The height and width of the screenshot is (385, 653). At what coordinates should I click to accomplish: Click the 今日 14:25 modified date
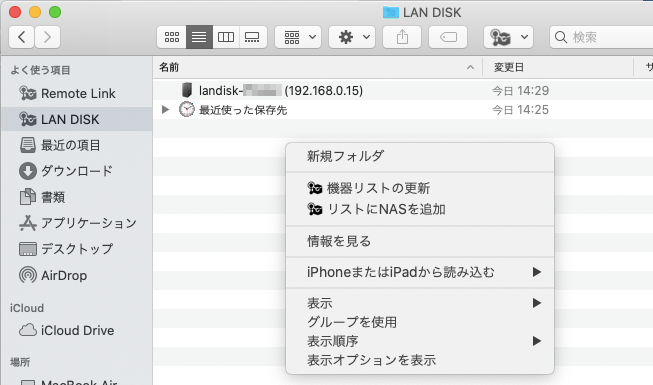click(520, 110)
